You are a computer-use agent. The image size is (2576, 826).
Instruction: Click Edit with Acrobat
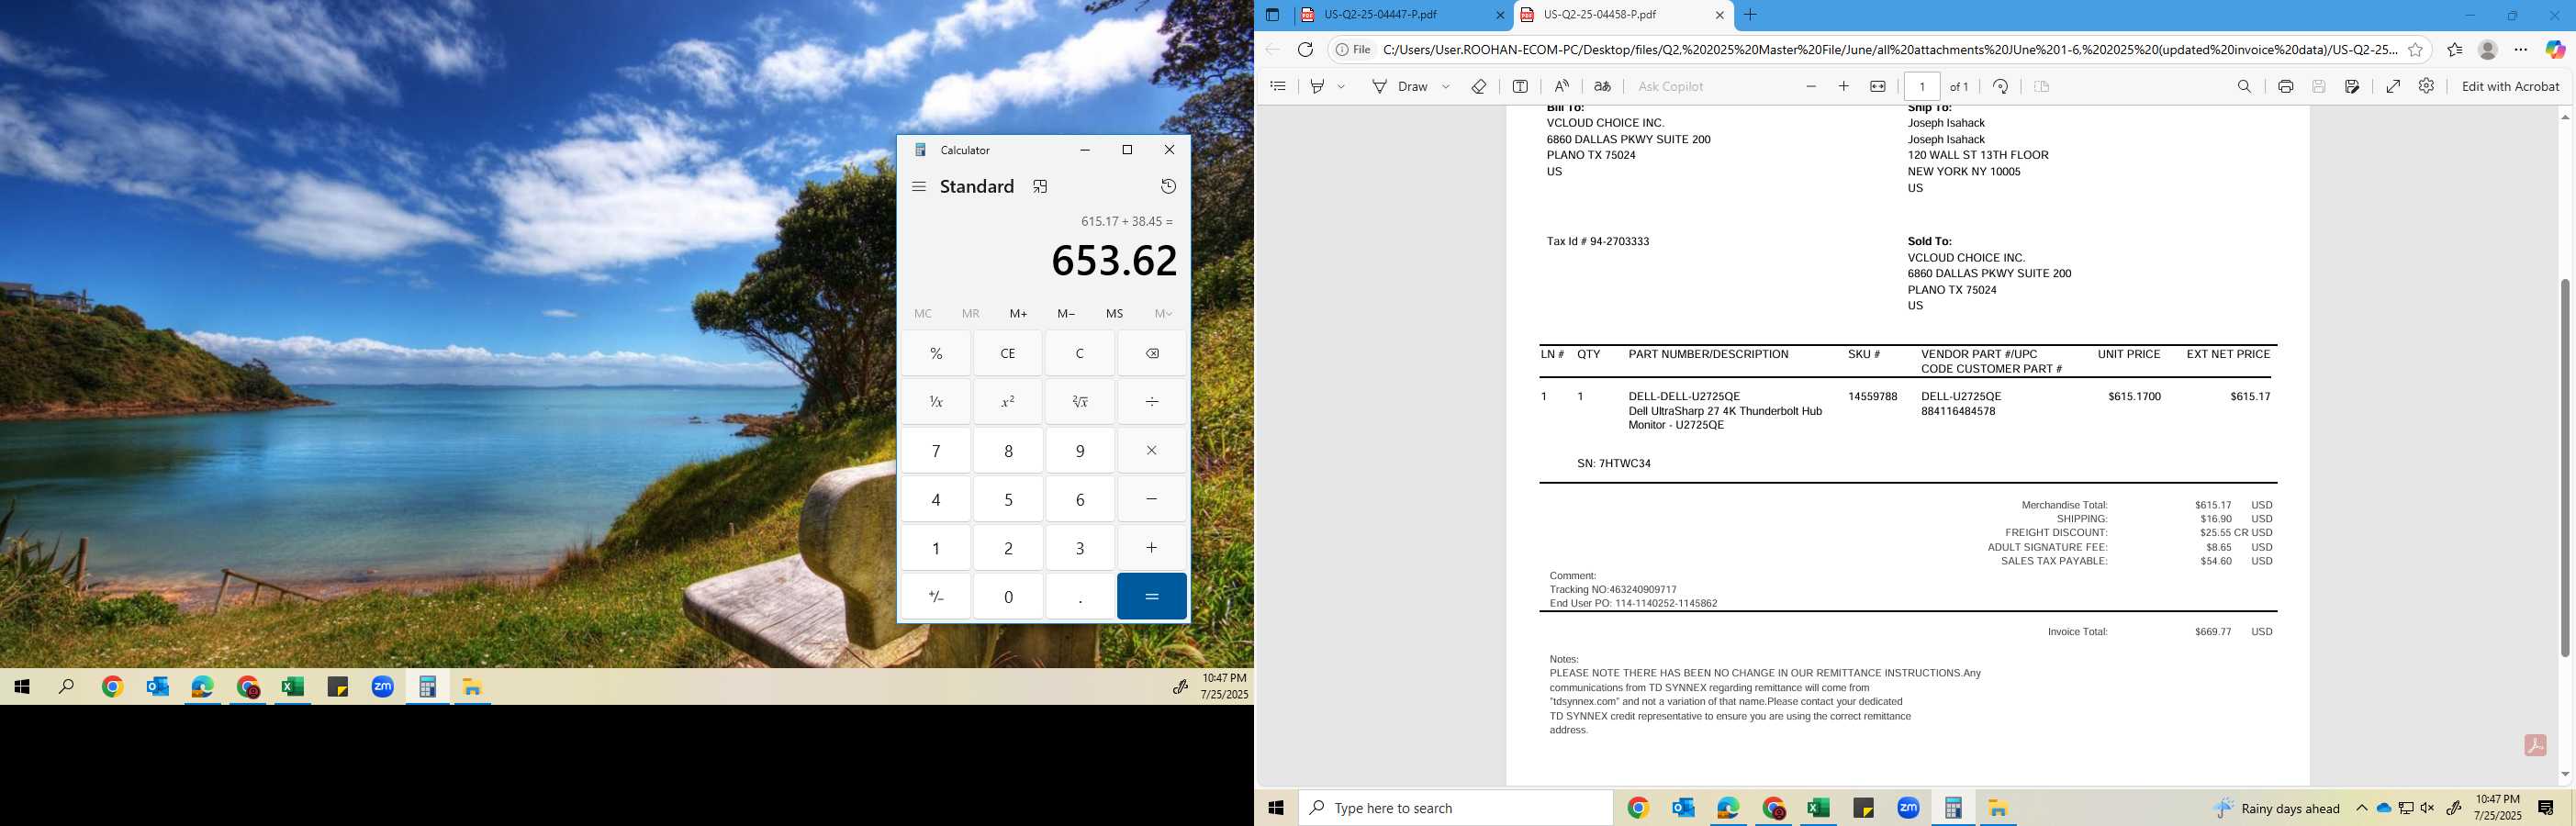2510,86
